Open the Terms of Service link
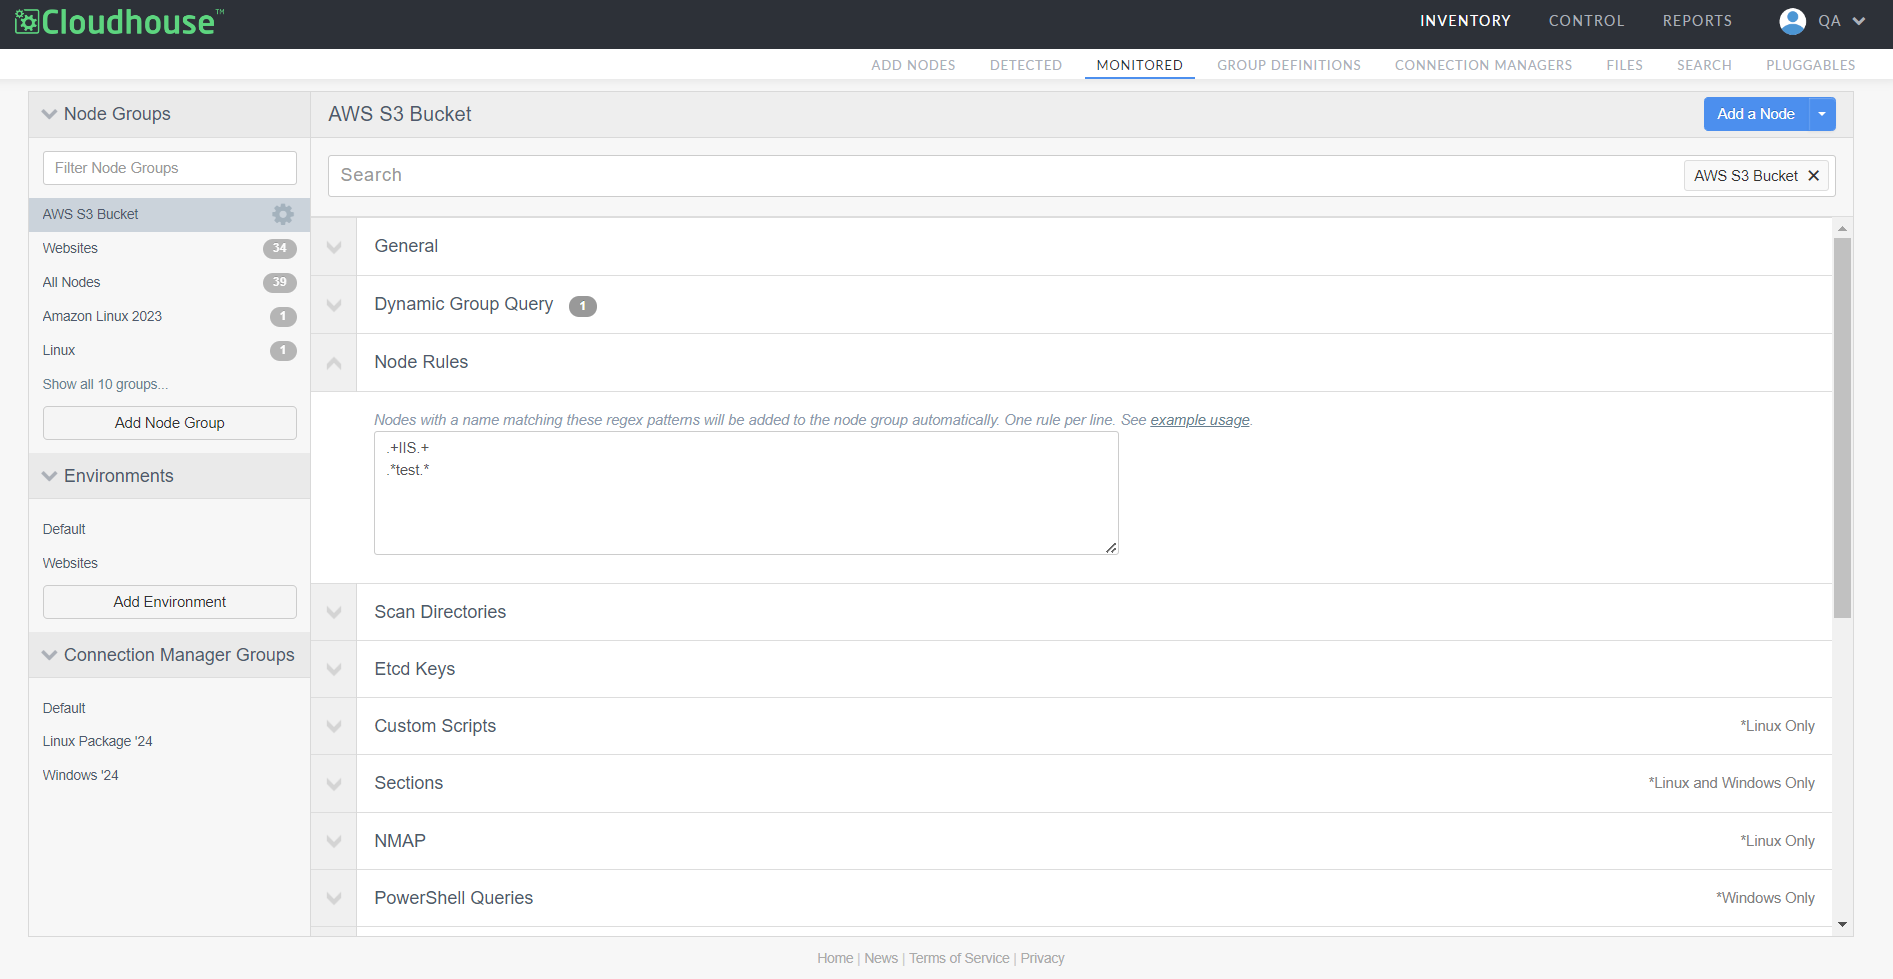The image size is (1893, 979). pos(959,958)
